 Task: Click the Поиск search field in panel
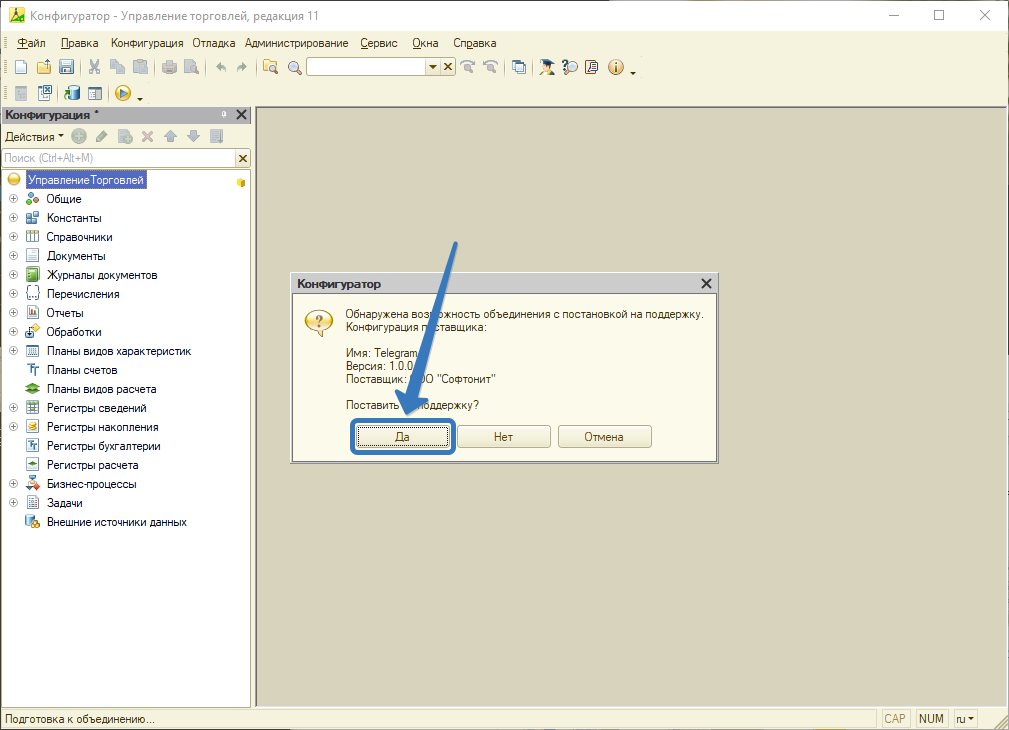point(118,158)
